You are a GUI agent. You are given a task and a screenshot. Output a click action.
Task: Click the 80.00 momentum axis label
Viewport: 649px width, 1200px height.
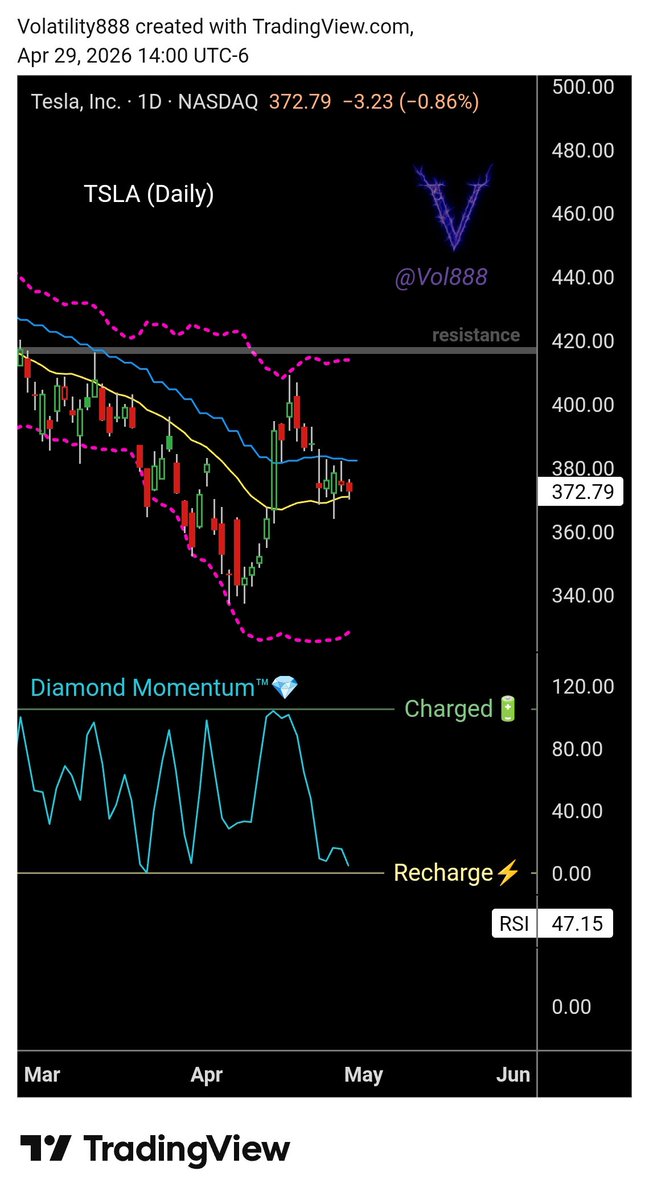(x=577, y=749)
